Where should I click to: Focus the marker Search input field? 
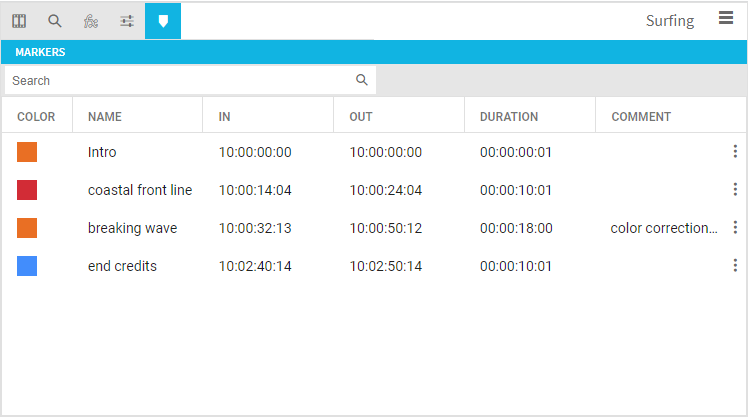[180, 80]
